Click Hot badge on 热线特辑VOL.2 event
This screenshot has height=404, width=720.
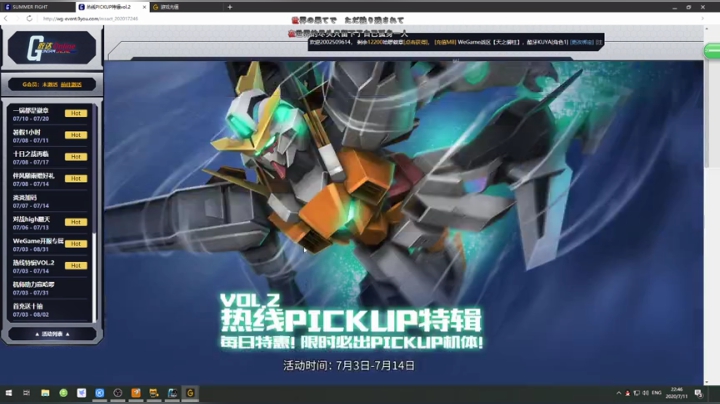(x=76, y=265)
